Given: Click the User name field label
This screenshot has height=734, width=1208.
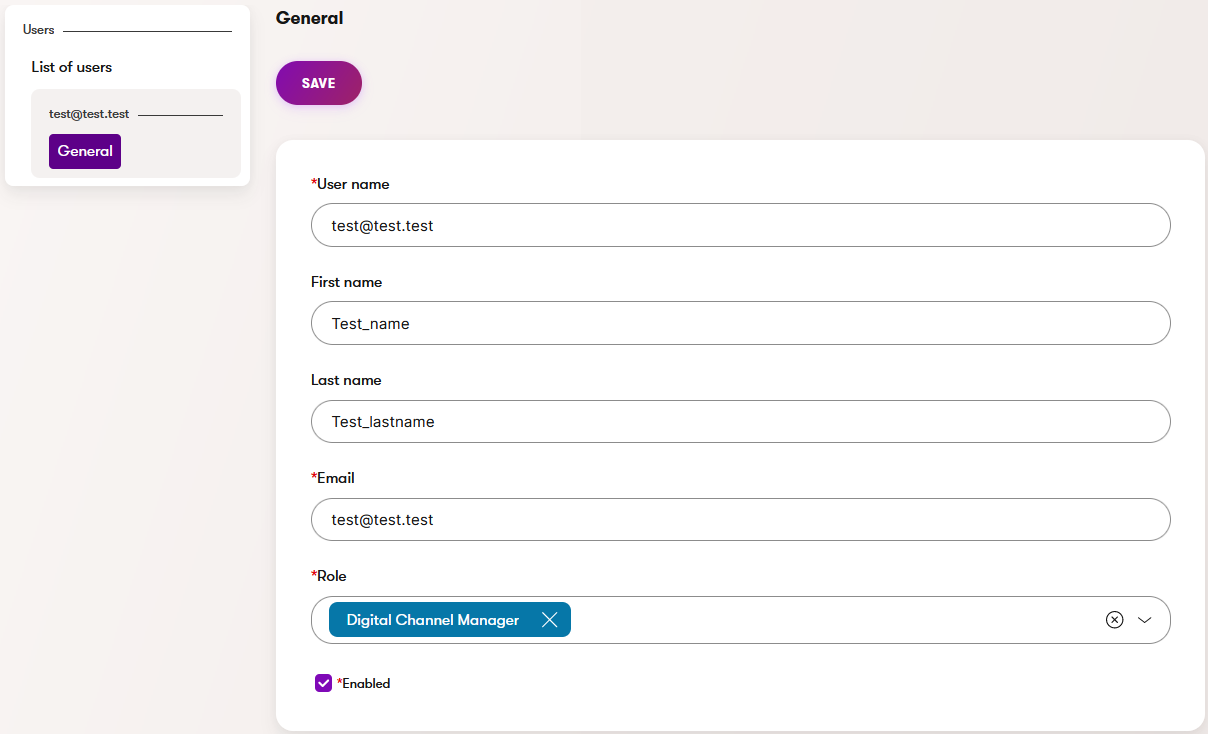Looking at the screenshot, I should pyautogui.click(x=353, y=184).
